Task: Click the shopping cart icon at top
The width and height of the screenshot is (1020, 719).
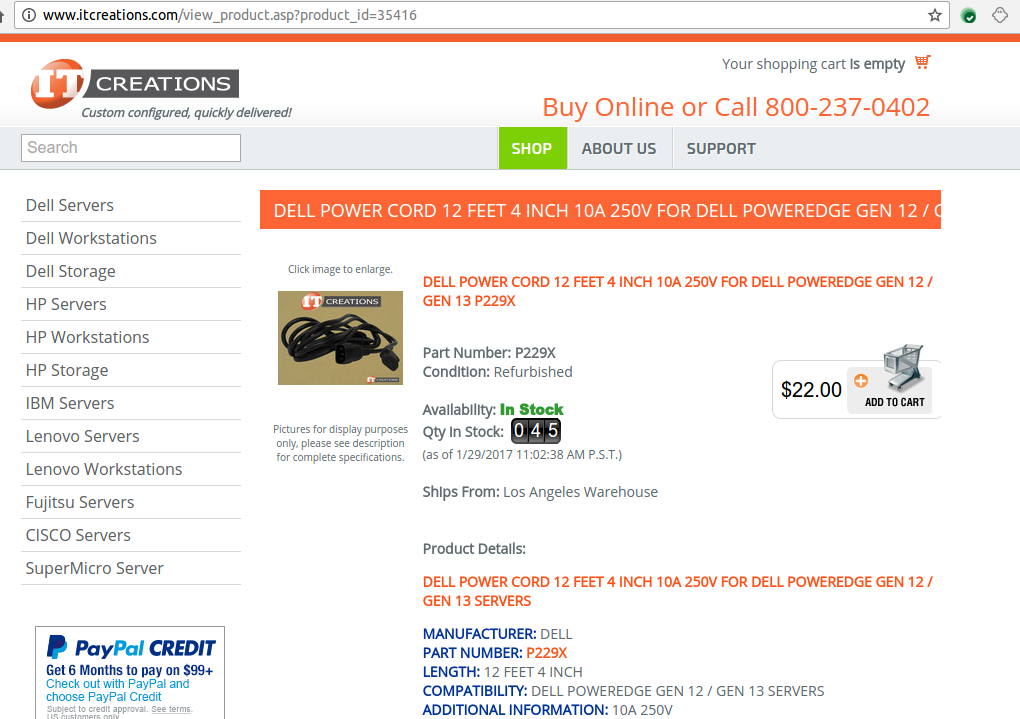Action: coord(922,62)
